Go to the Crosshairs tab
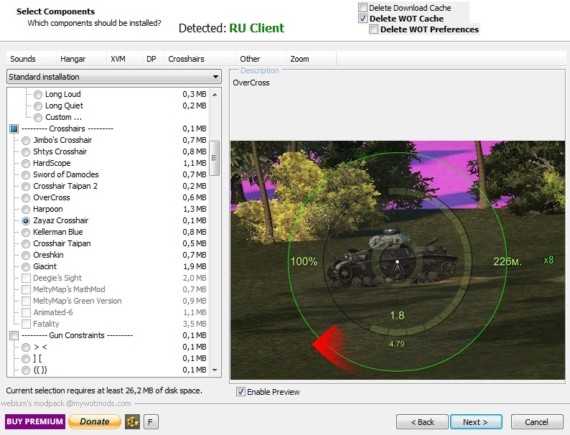The width and height of the screenshot is (570, 435). (186, 59)
